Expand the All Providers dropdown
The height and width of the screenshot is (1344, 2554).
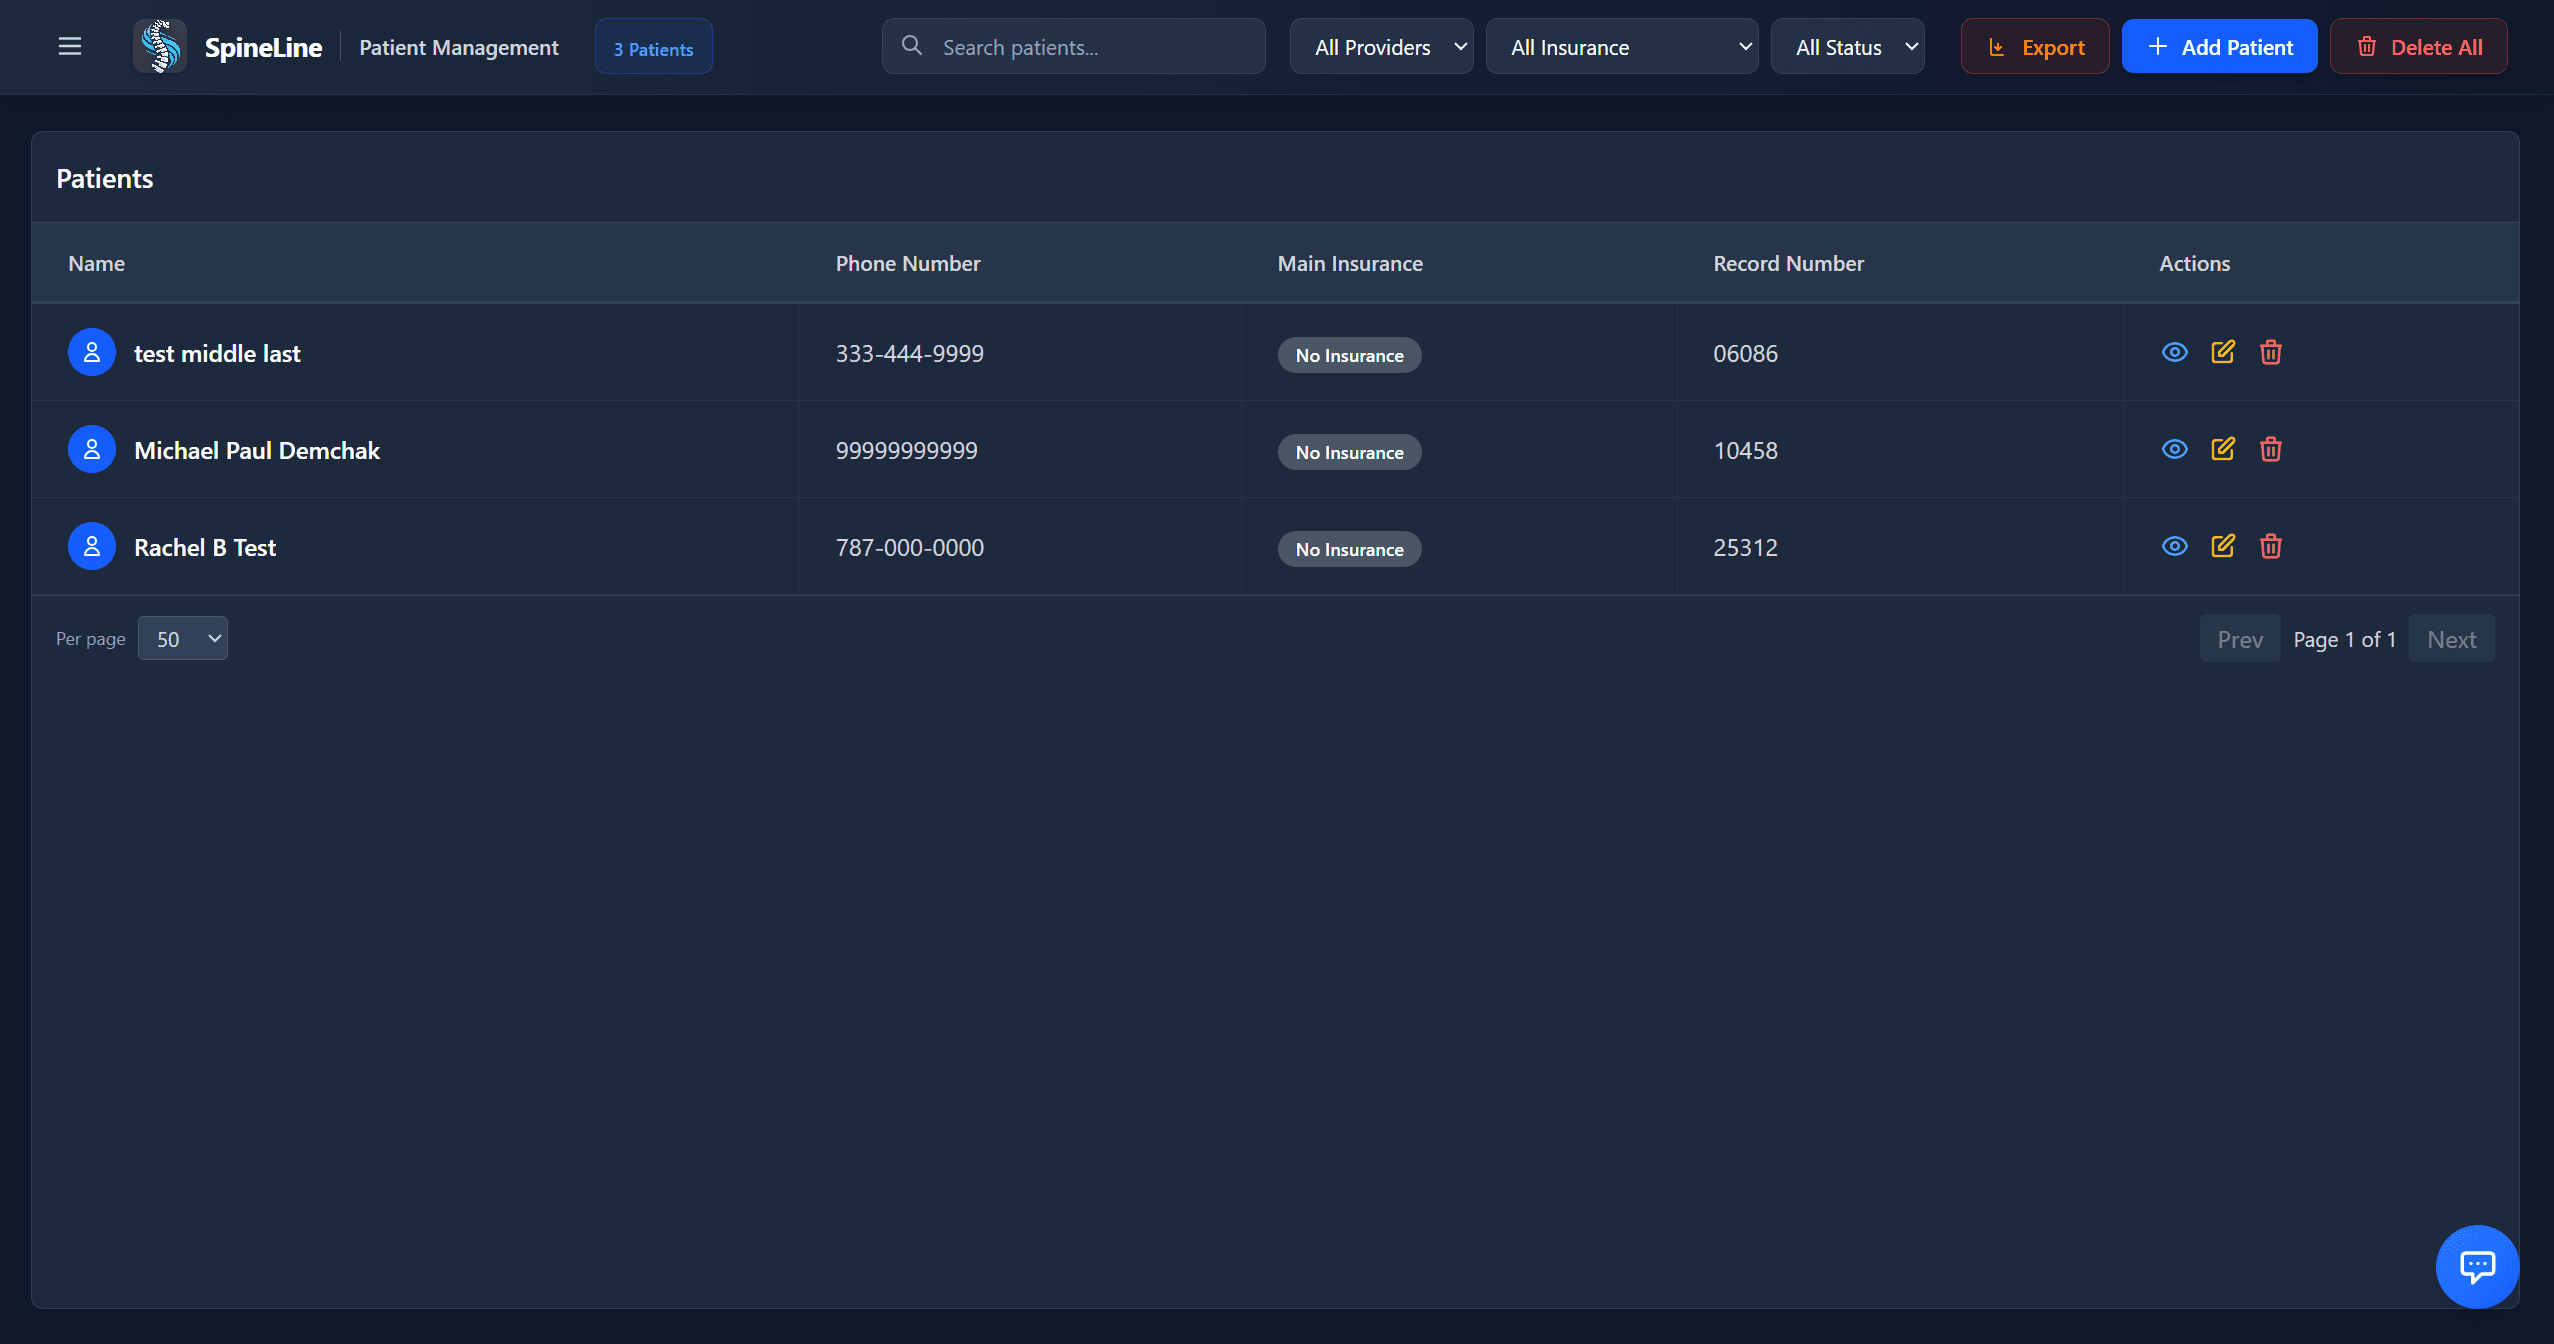(1381, 46)
